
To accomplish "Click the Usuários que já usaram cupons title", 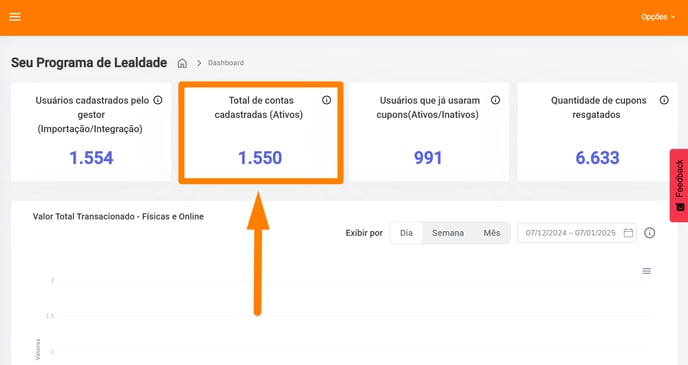I will click(428, 107).
